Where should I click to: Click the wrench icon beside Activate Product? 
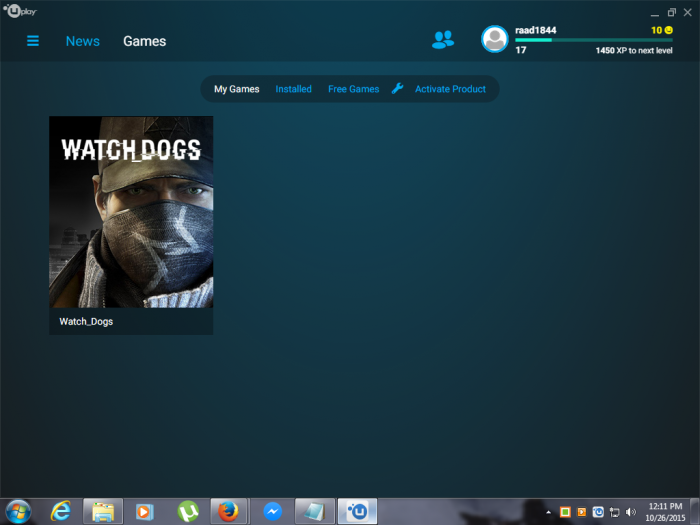point(397,88)
